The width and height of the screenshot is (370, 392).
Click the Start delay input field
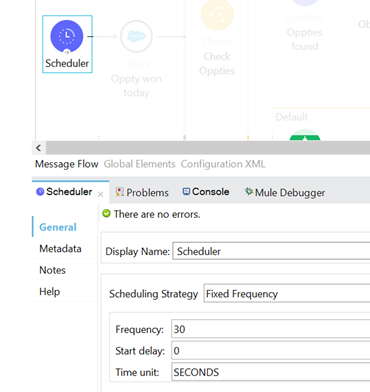coord(270,351)
